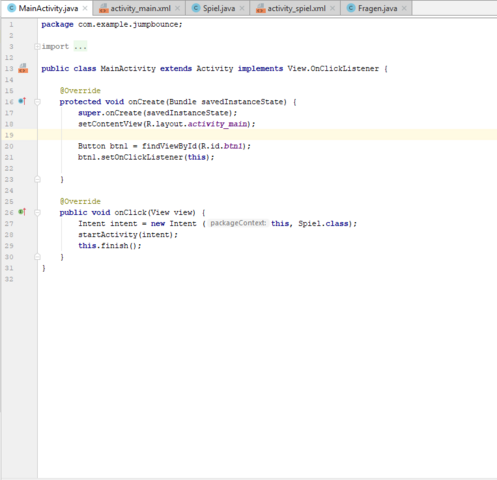Close the activity_main.xml tab
497x480 pixels.
coord(177,8)
